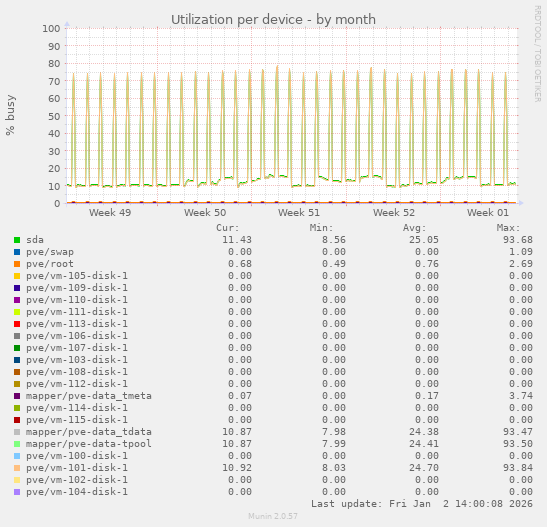Click the 'pve/vm-101-disk-1' legend label
547x527 pixels.
click(x=77, y=468)
